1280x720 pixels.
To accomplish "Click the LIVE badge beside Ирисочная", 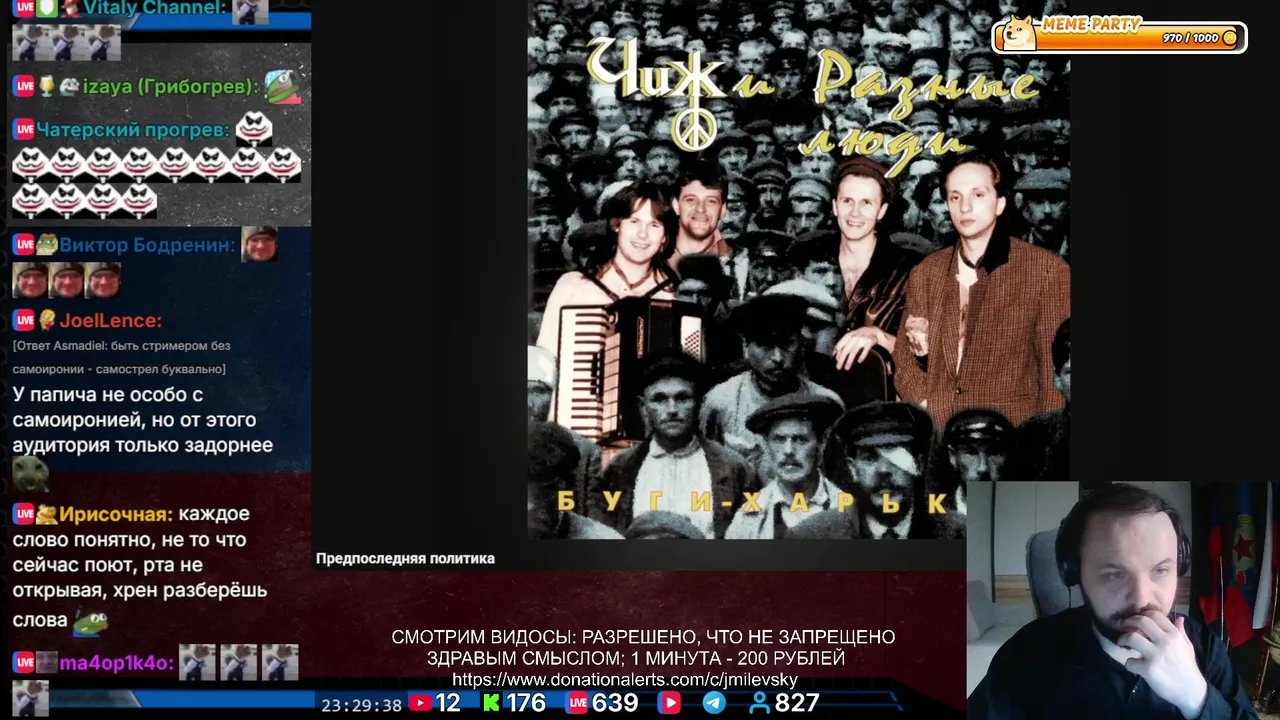I will 24,514.
